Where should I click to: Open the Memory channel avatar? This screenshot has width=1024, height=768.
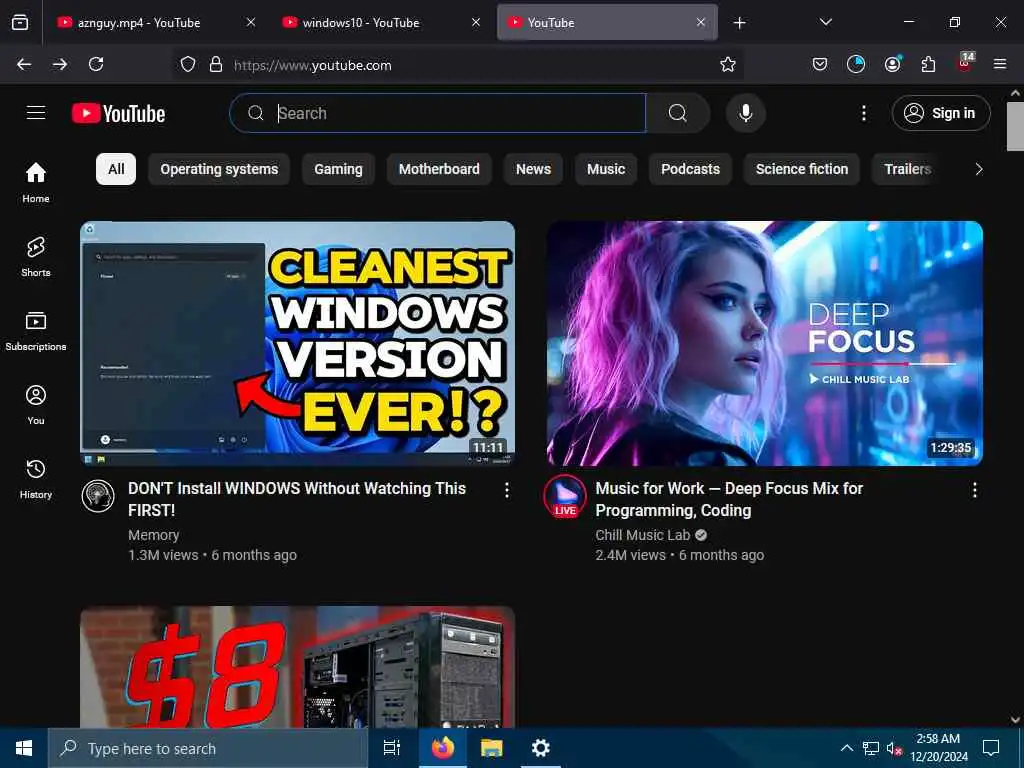[98, 496]
